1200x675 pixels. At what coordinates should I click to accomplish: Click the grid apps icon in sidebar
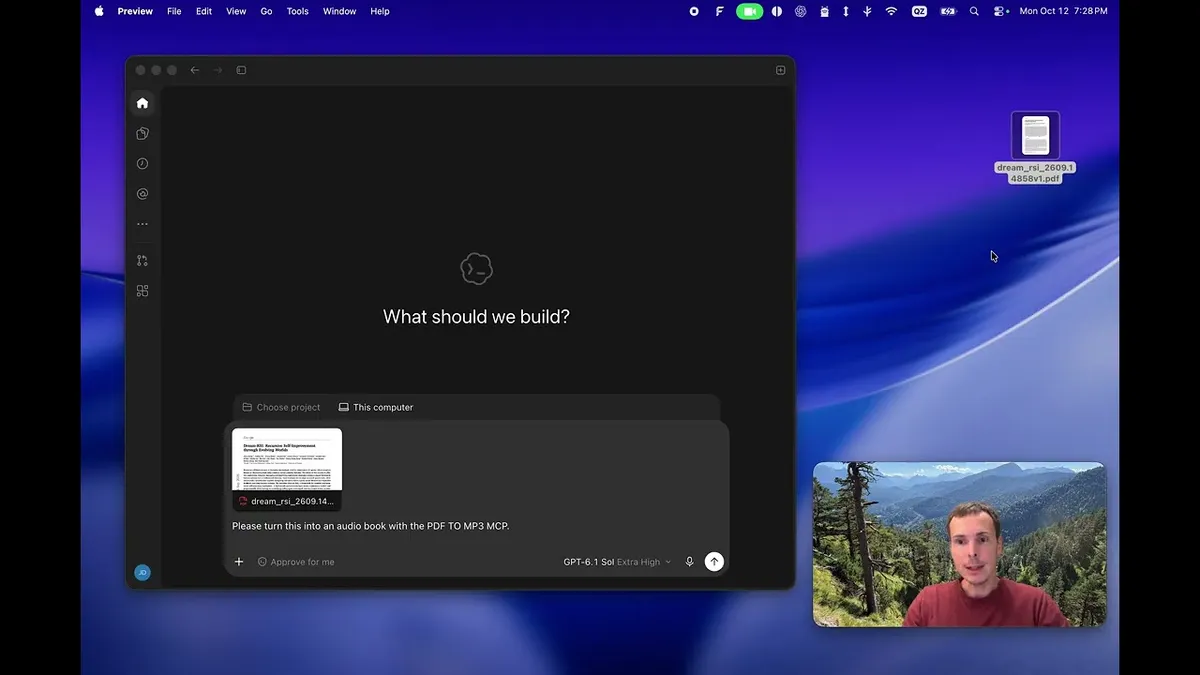[x=142, y=291]
